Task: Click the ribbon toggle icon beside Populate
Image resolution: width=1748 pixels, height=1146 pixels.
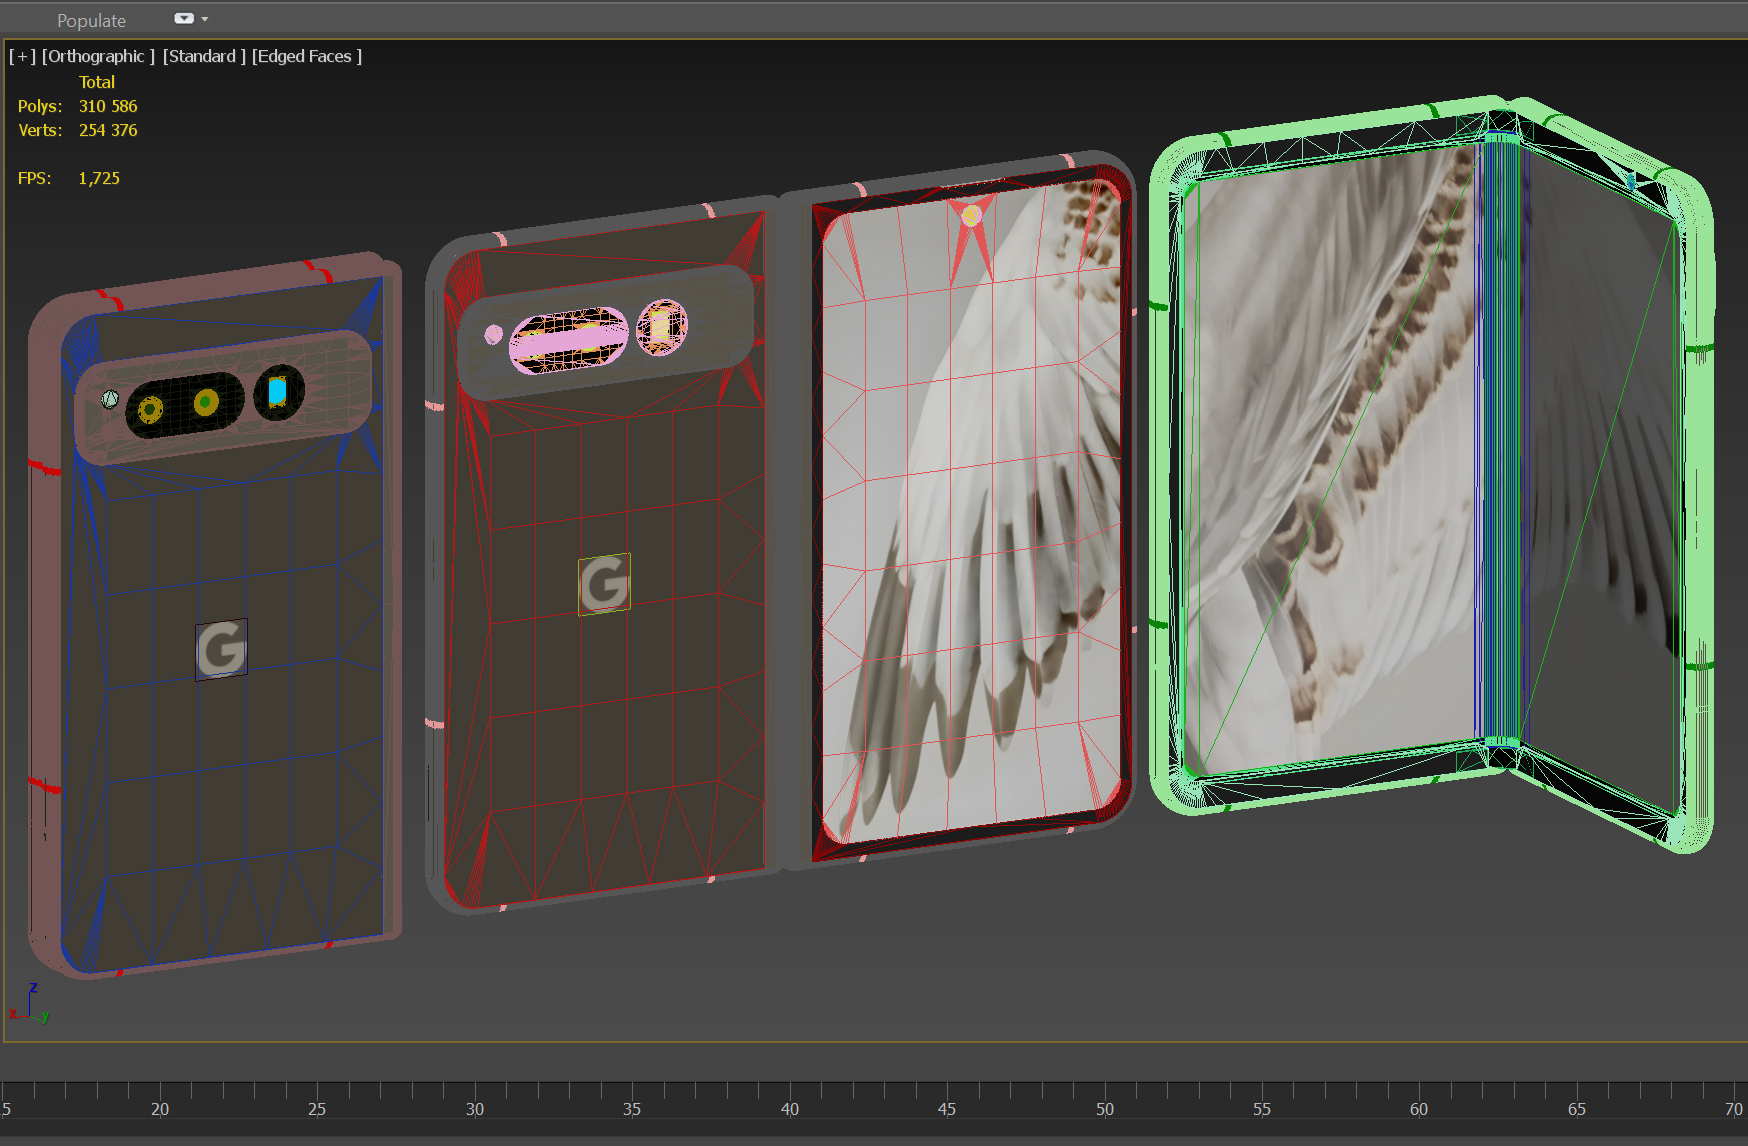Action: pos(184,18)
